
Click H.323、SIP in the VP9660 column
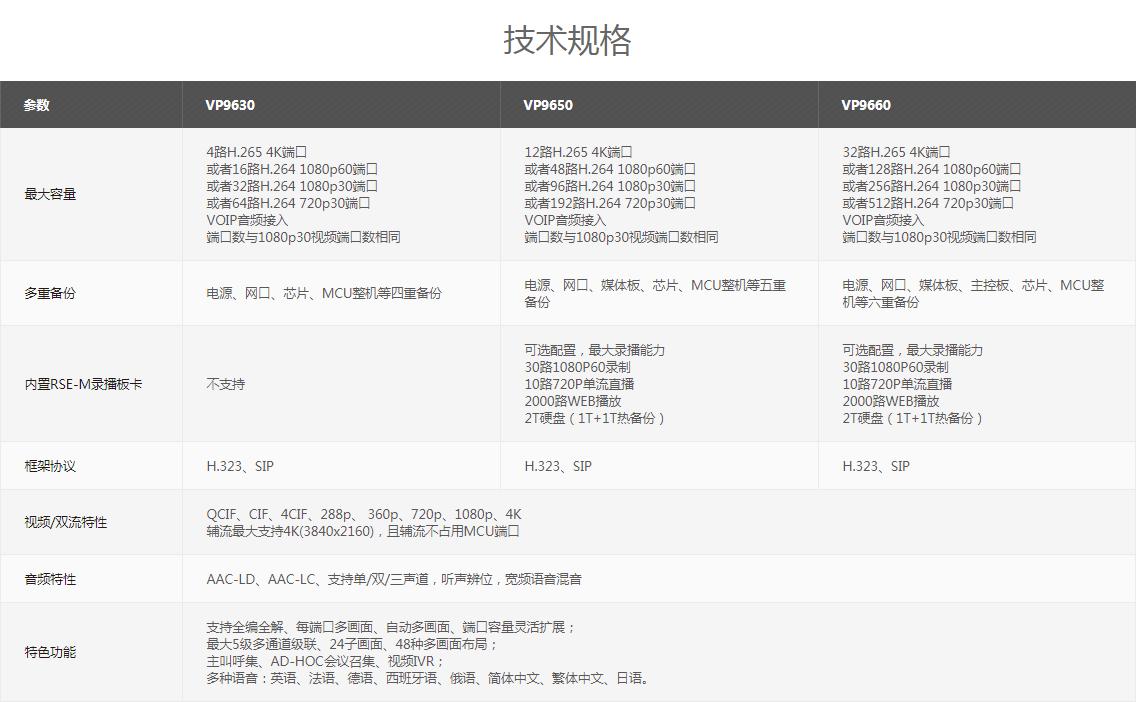[876, 466]
